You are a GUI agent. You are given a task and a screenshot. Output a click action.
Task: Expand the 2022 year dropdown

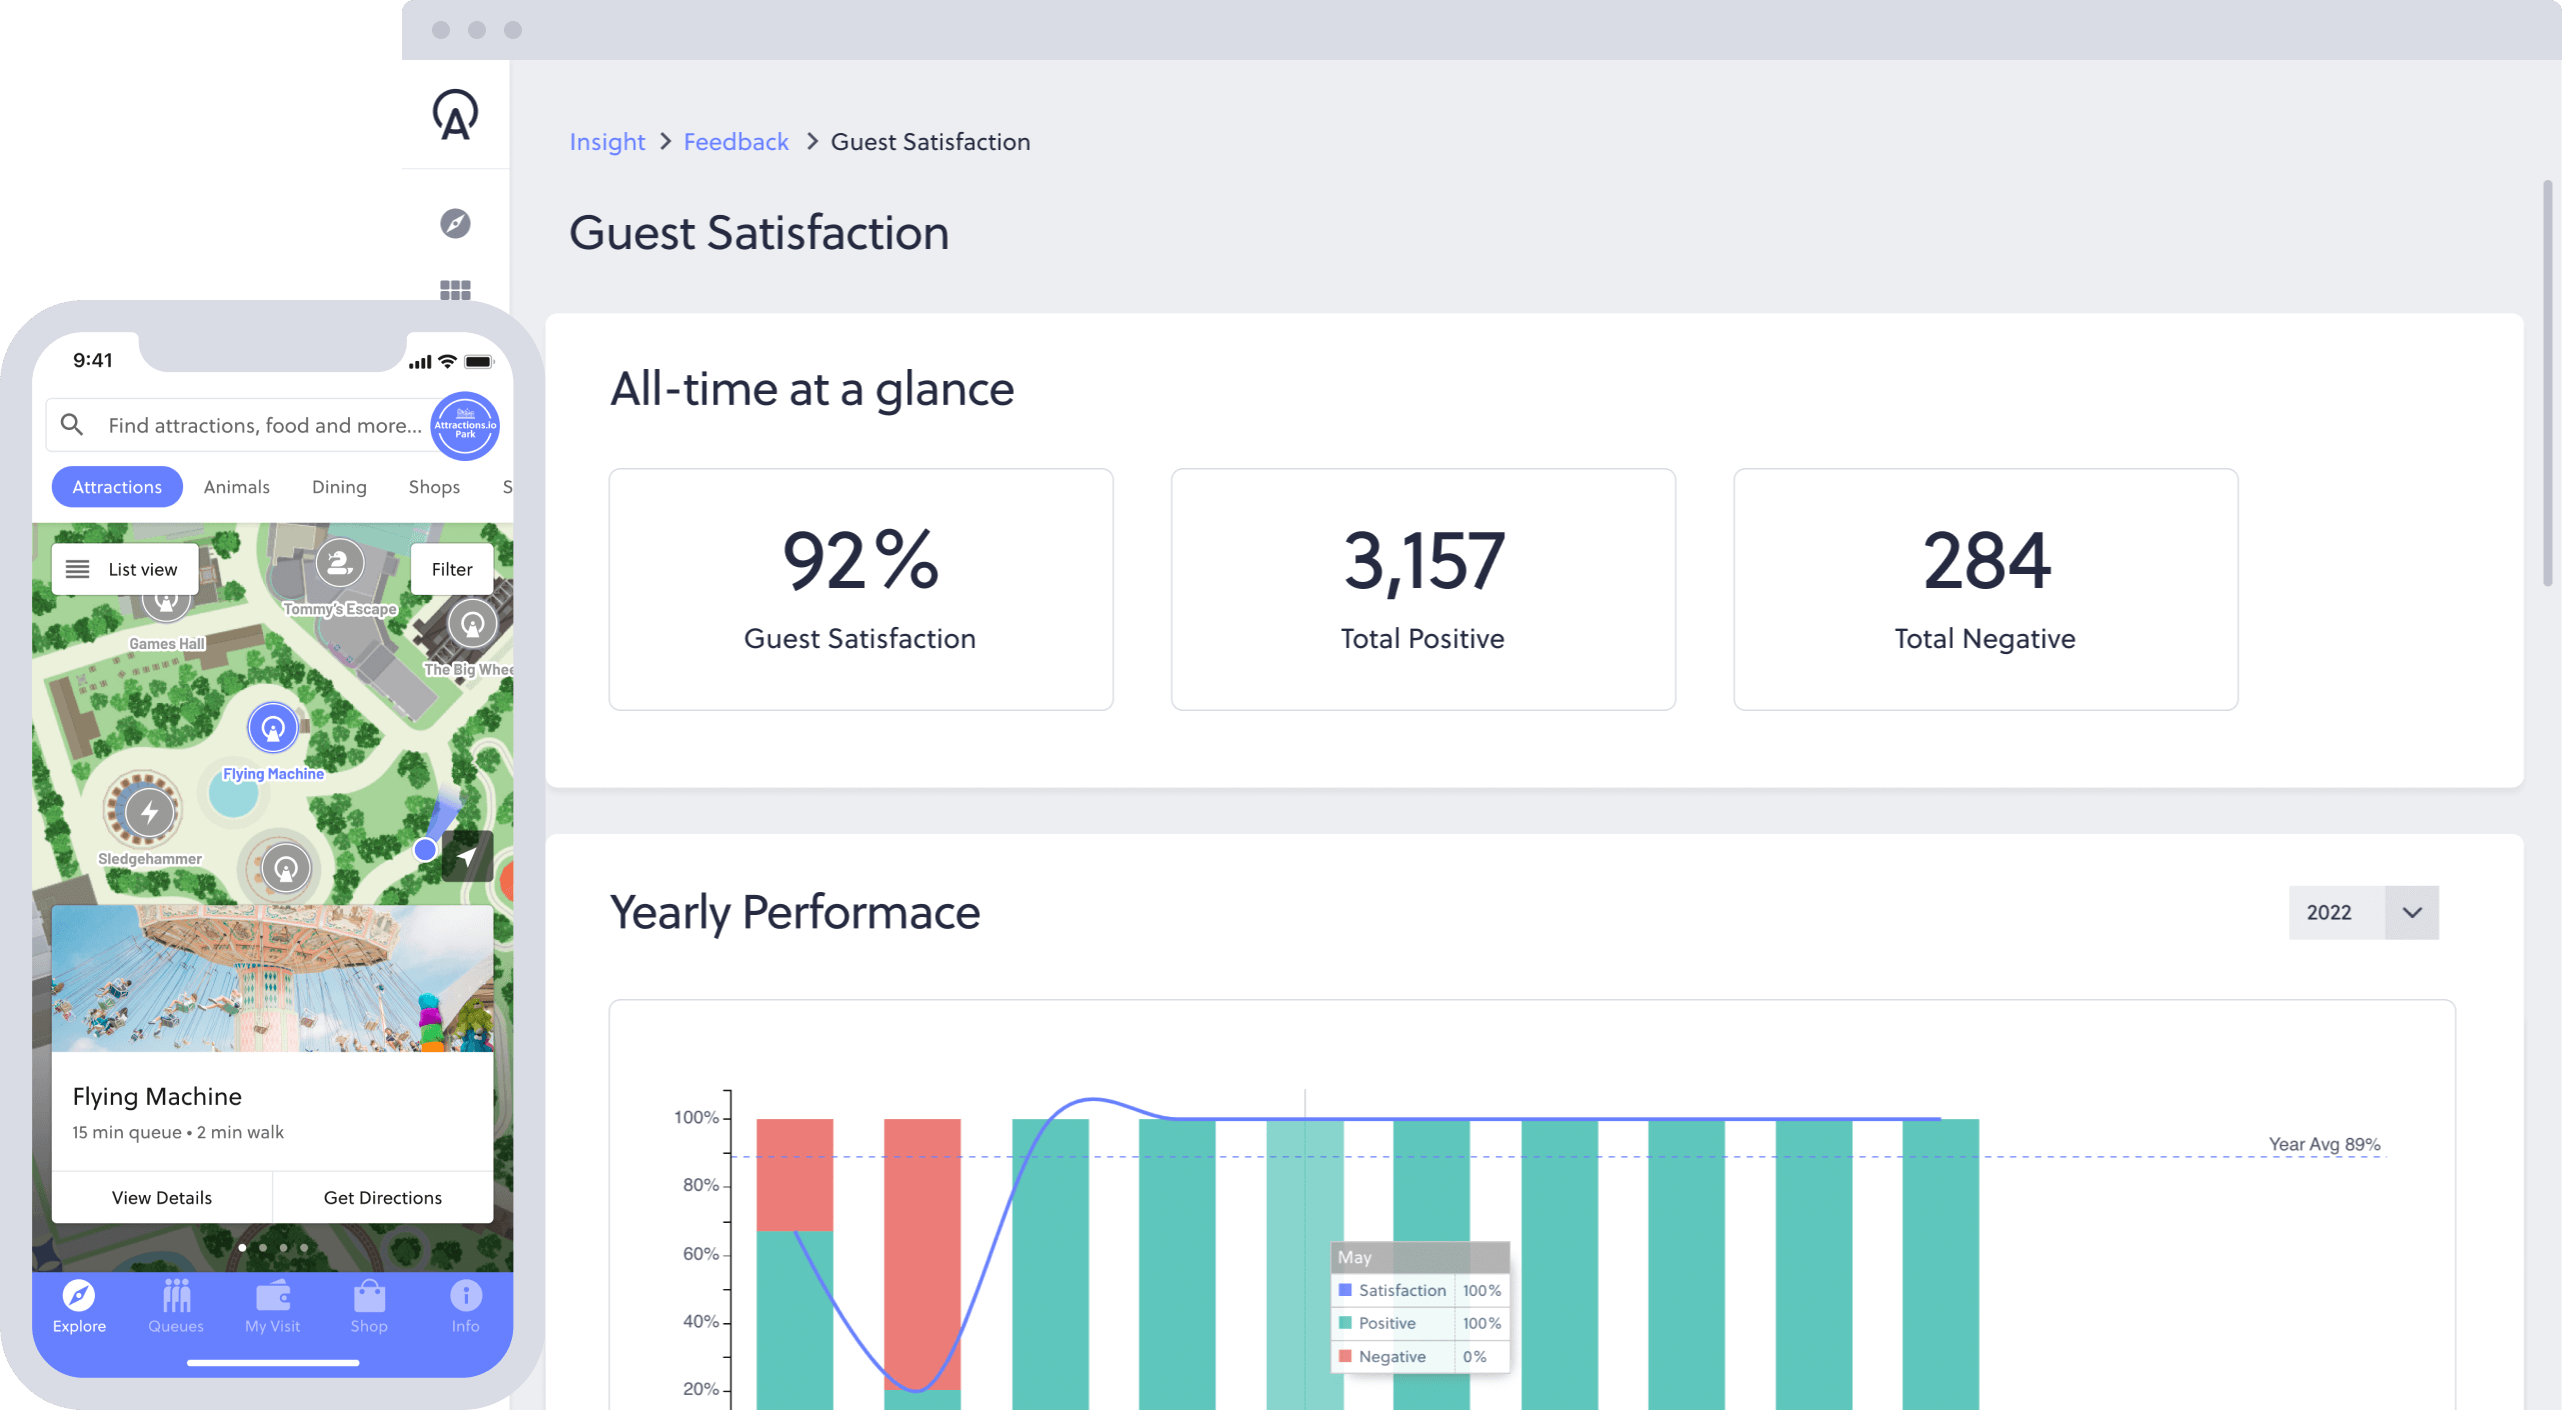2411,912
